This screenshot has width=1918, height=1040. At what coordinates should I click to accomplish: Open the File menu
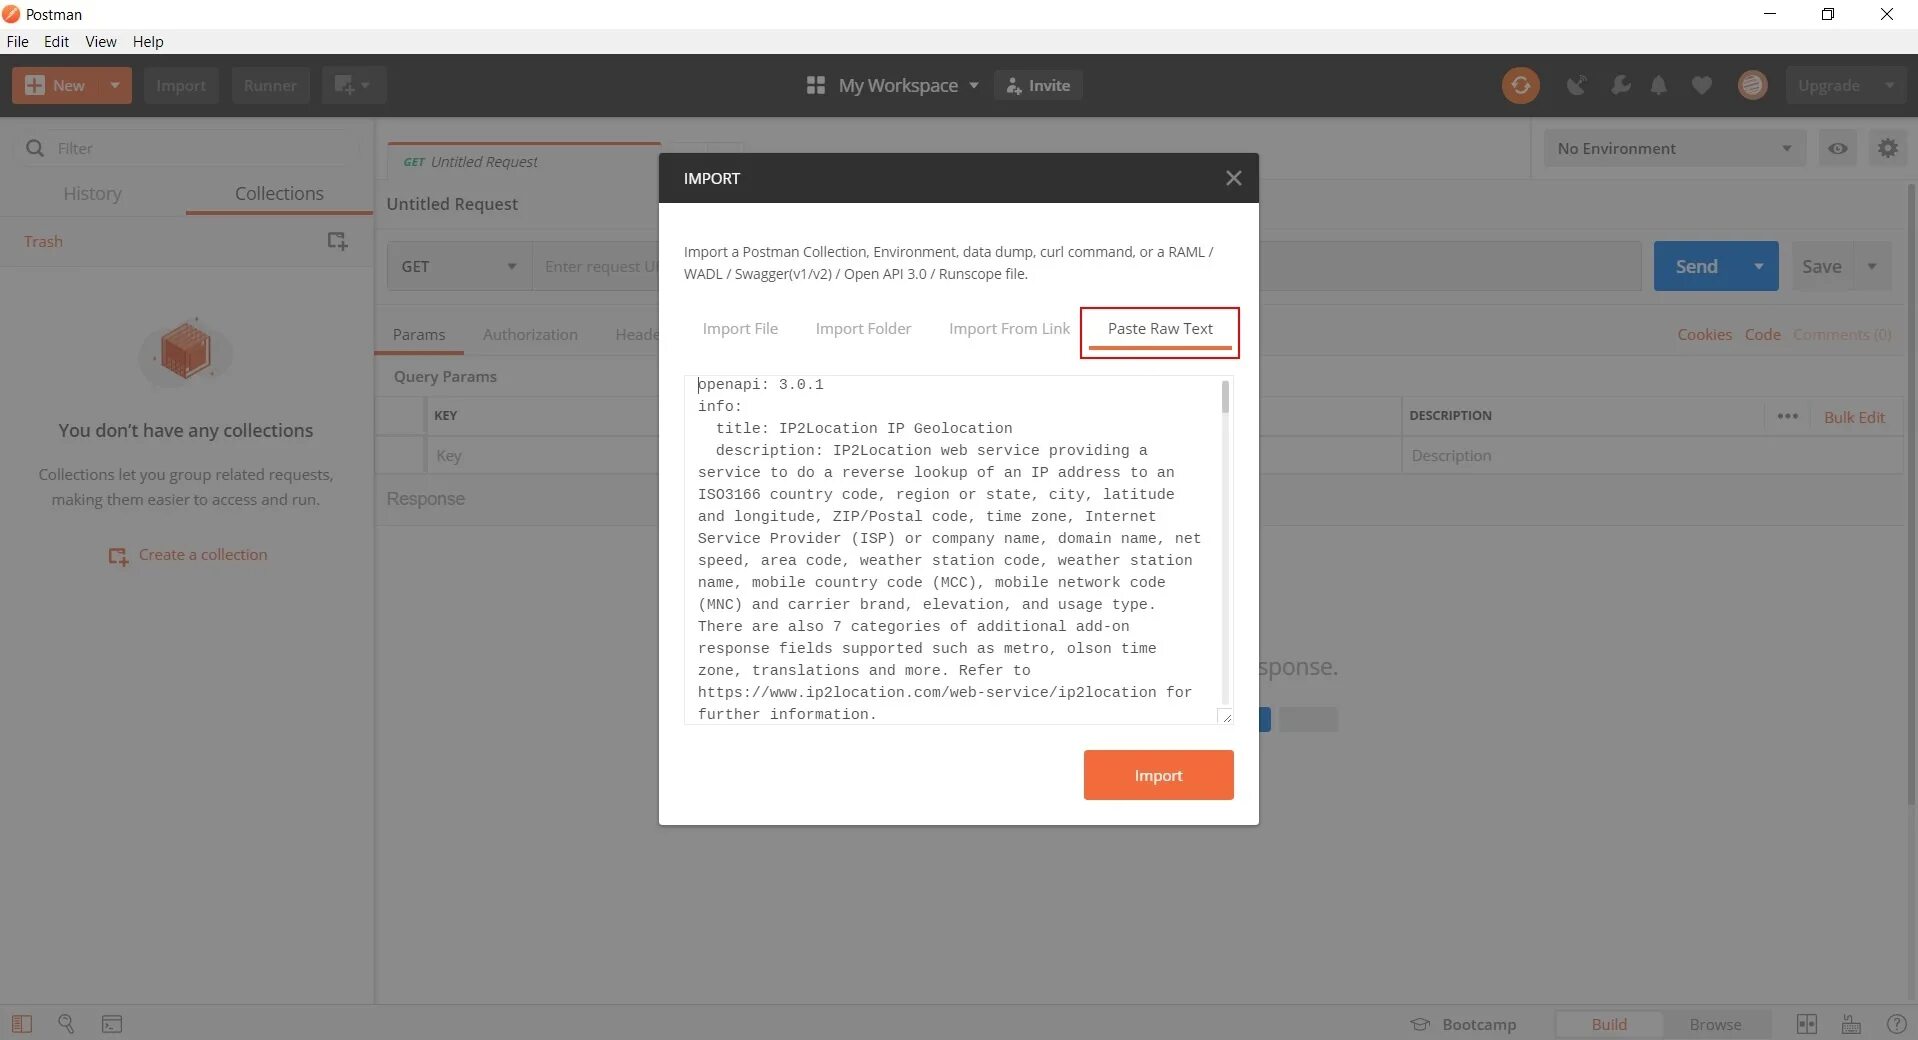tap(17, 41)
